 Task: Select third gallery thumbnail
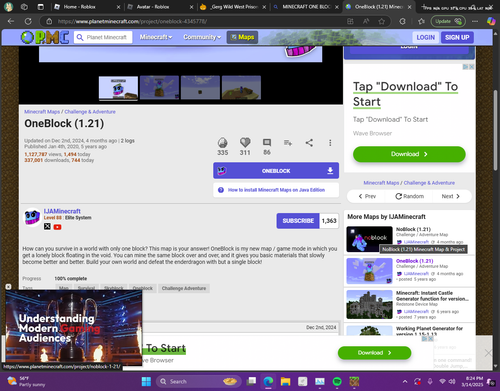click(200, 87)
